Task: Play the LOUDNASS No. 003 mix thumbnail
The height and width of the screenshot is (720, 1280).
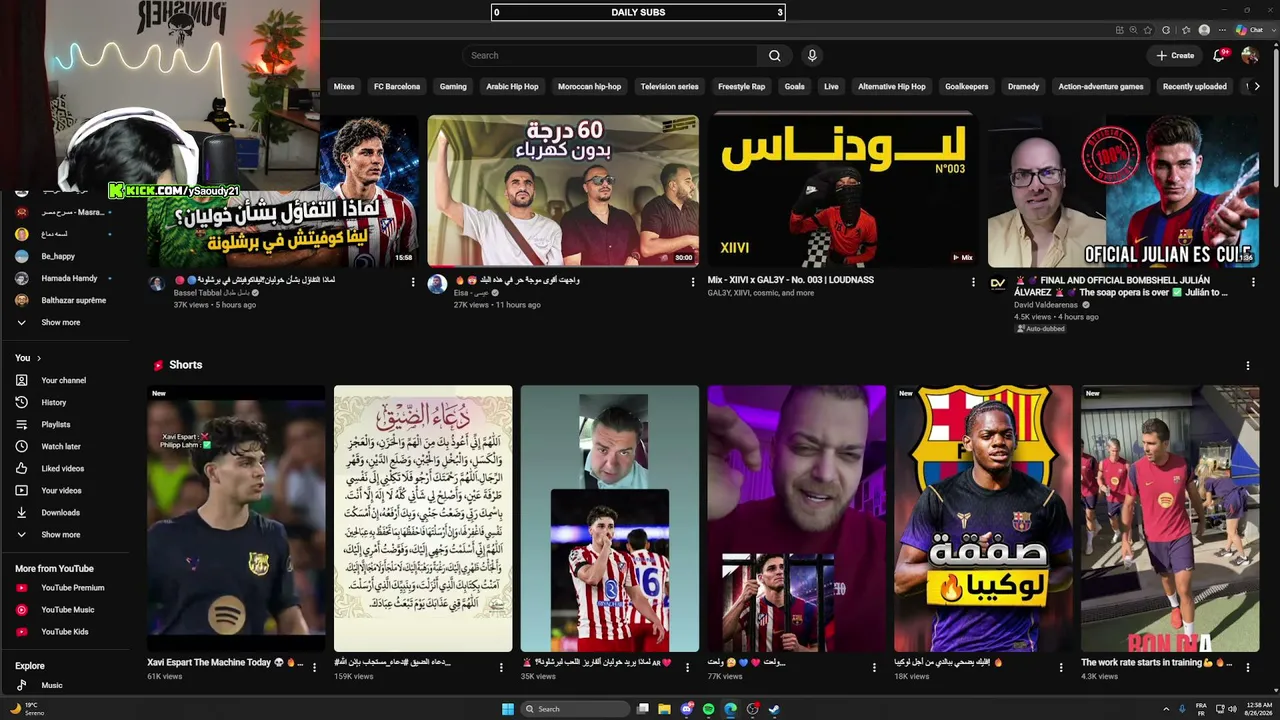Action: coord(842,191)
